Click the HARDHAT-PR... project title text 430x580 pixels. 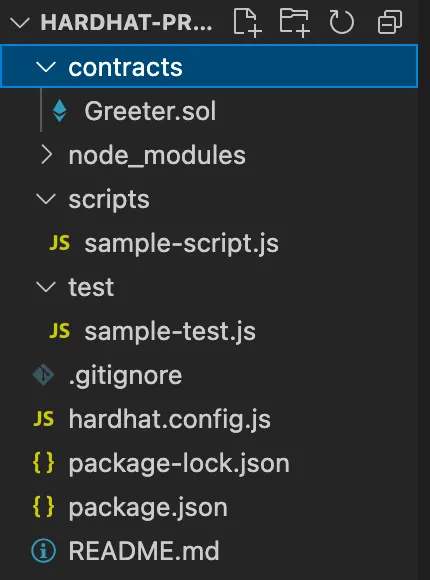pyautogui.click(x=126, y=23)
